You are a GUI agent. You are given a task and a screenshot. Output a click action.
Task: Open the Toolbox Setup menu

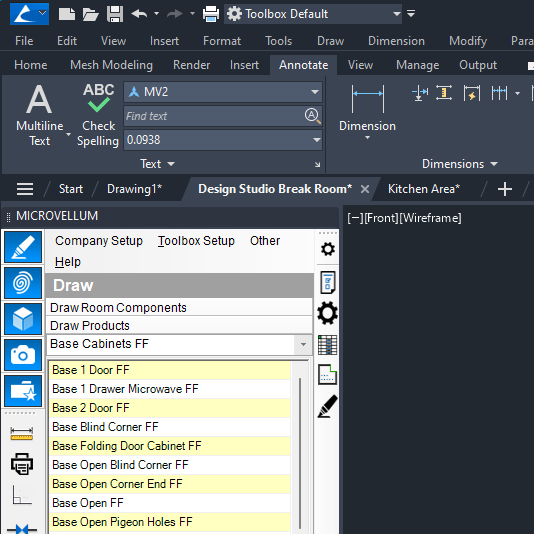(196, 241)
